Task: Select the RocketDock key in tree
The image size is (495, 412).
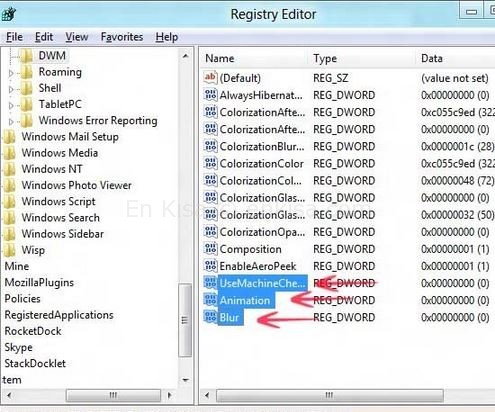Action: point(33,331)
